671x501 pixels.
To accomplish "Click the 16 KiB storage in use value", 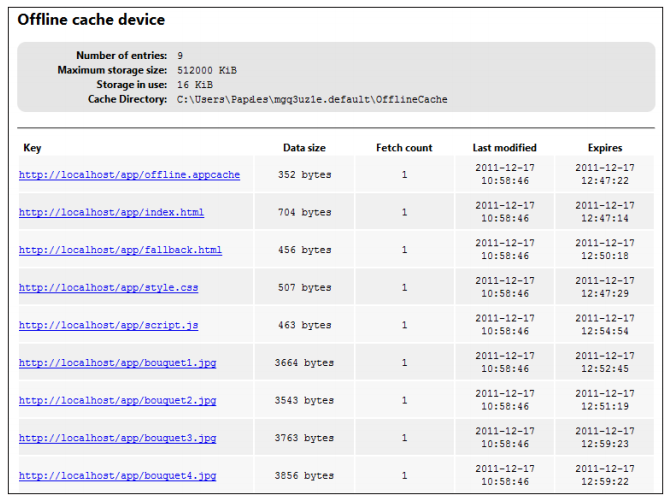I will [x=194, y=85].
